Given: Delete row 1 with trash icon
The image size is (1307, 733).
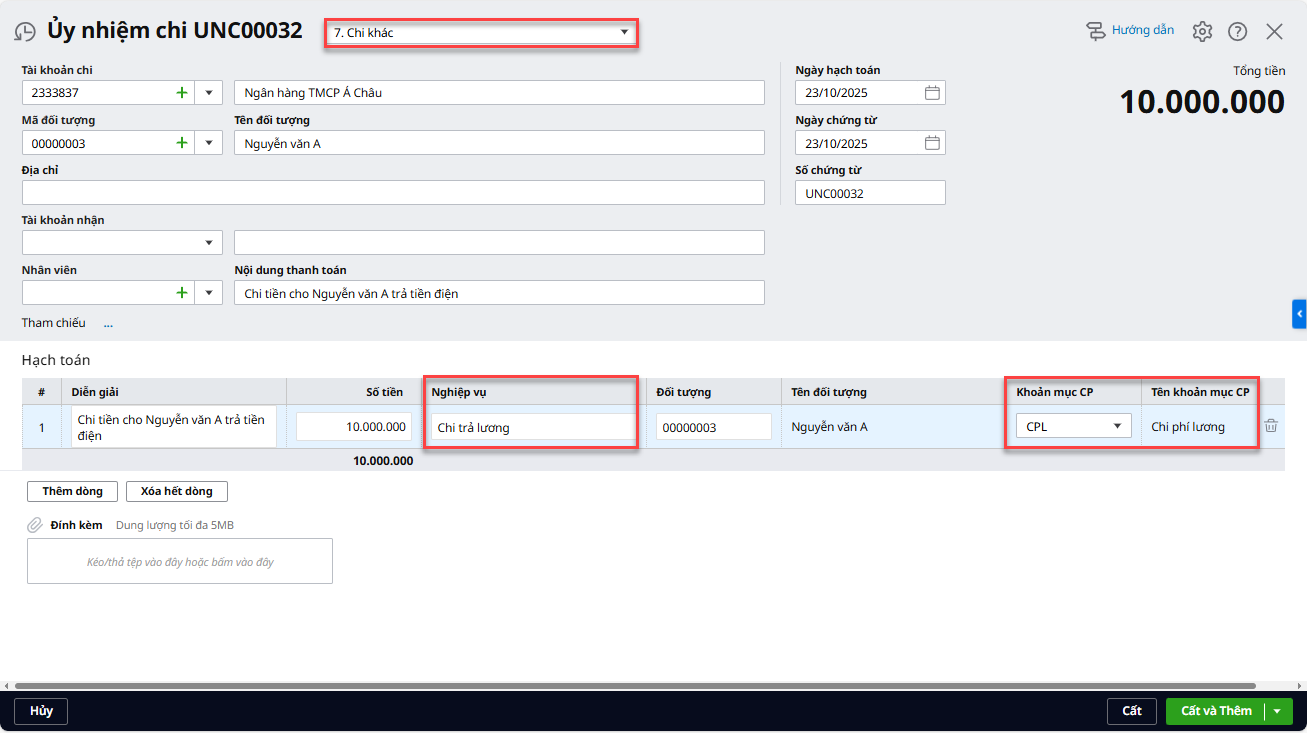Looking at the screenshot, I should (x=1271, y=426).
